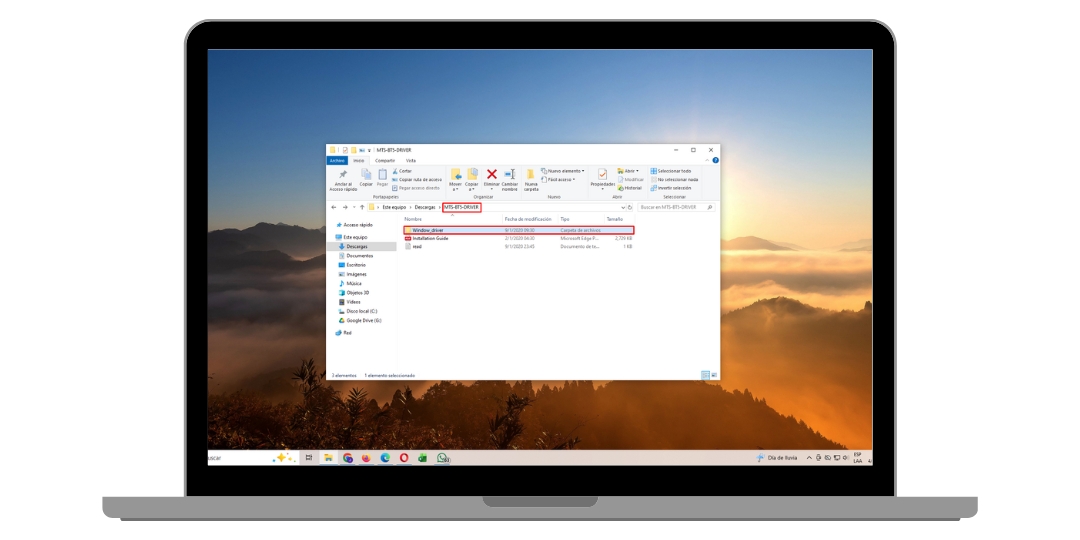Screen dimensions: 1080x540
Task: Click the red Eliminar delete icon
Action: coord(491,176)
